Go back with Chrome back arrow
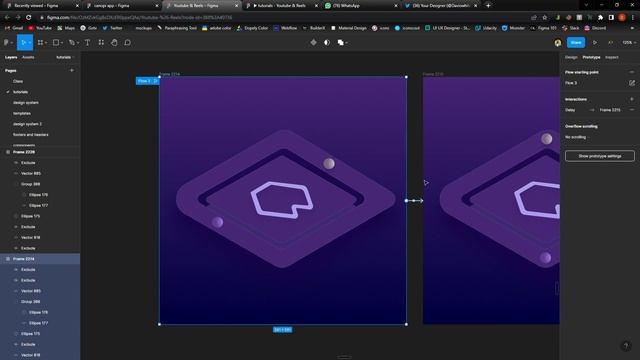The height and width of the screenshot is (360, 640). pos(7,18)
